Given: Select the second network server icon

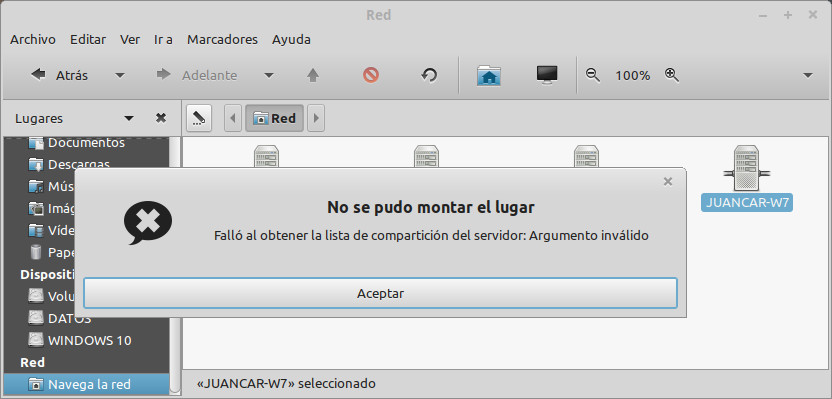Looking at the screenshot, I should coord(426,157).
